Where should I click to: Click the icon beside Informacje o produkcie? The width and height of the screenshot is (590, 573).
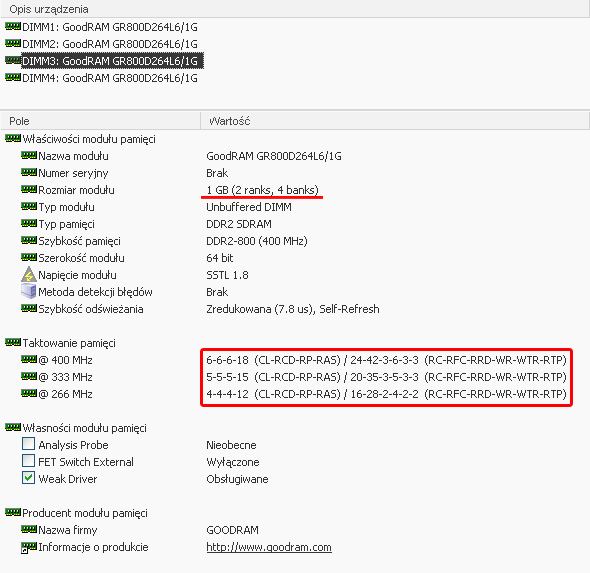(x=29, y=547)
